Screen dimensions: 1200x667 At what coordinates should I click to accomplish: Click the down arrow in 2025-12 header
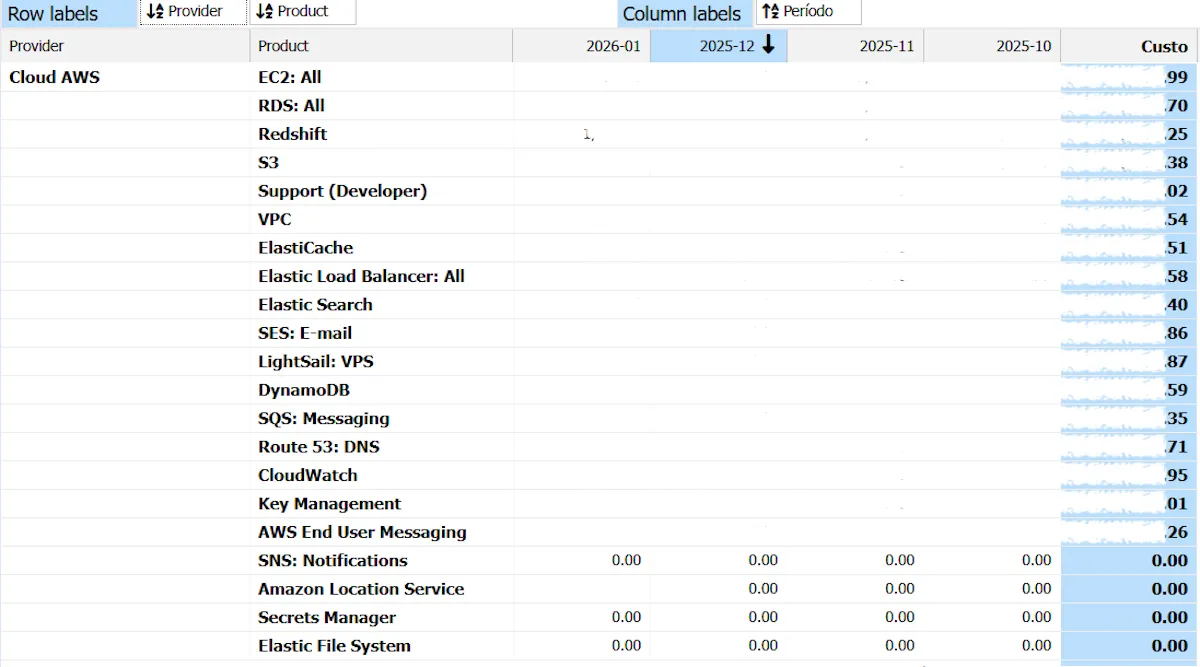[x=768, y=45]
